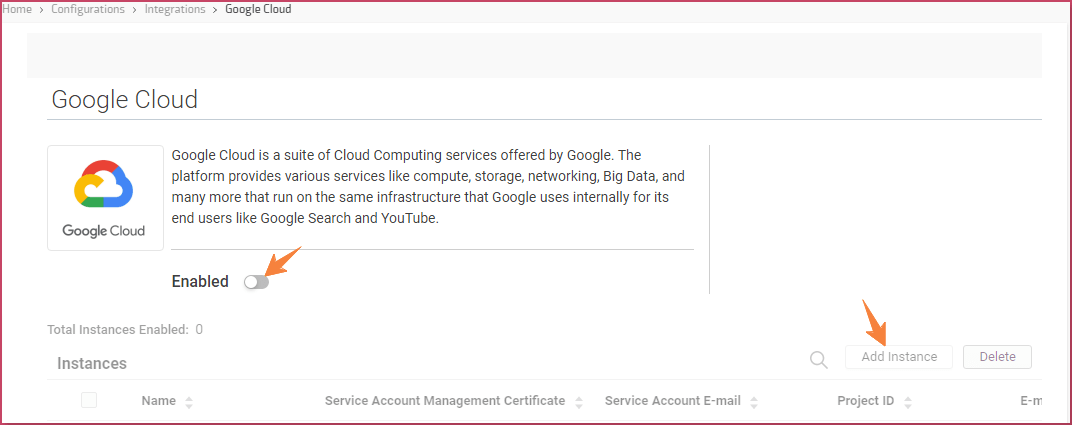Open Configurations breadcrumb link
The height and width of the screenshot is (425, 1072).
88,9
